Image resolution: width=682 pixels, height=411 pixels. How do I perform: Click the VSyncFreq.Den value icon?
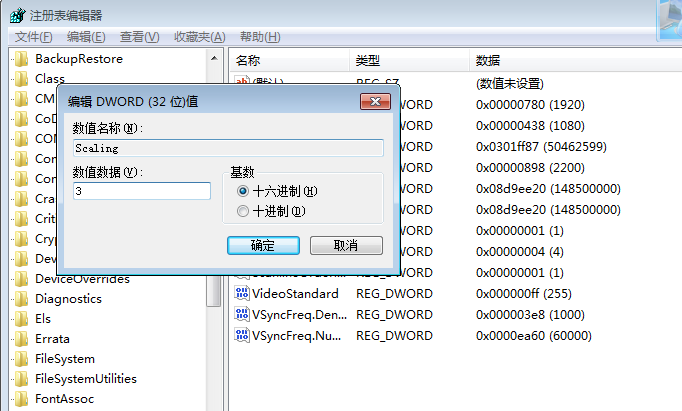242,313
